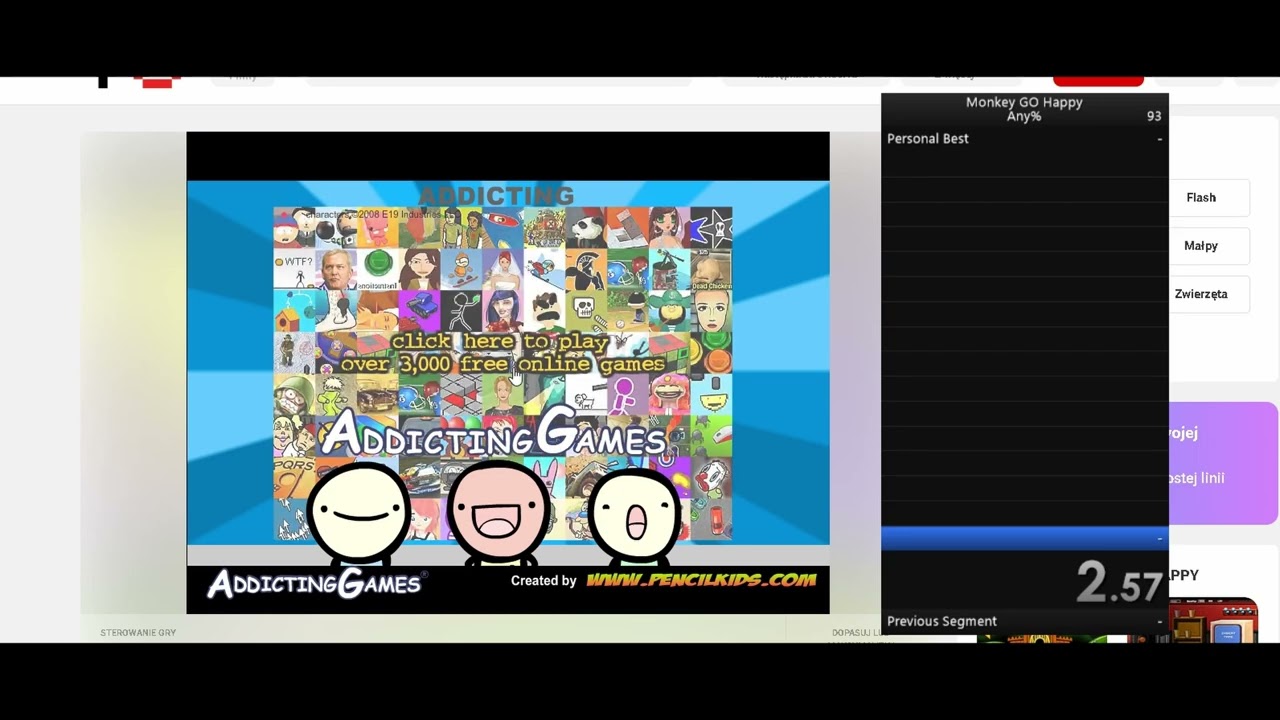Open the yellow pixel smiley tile
The height and width of the screenshot is (720, 1280).
[713, 395]
